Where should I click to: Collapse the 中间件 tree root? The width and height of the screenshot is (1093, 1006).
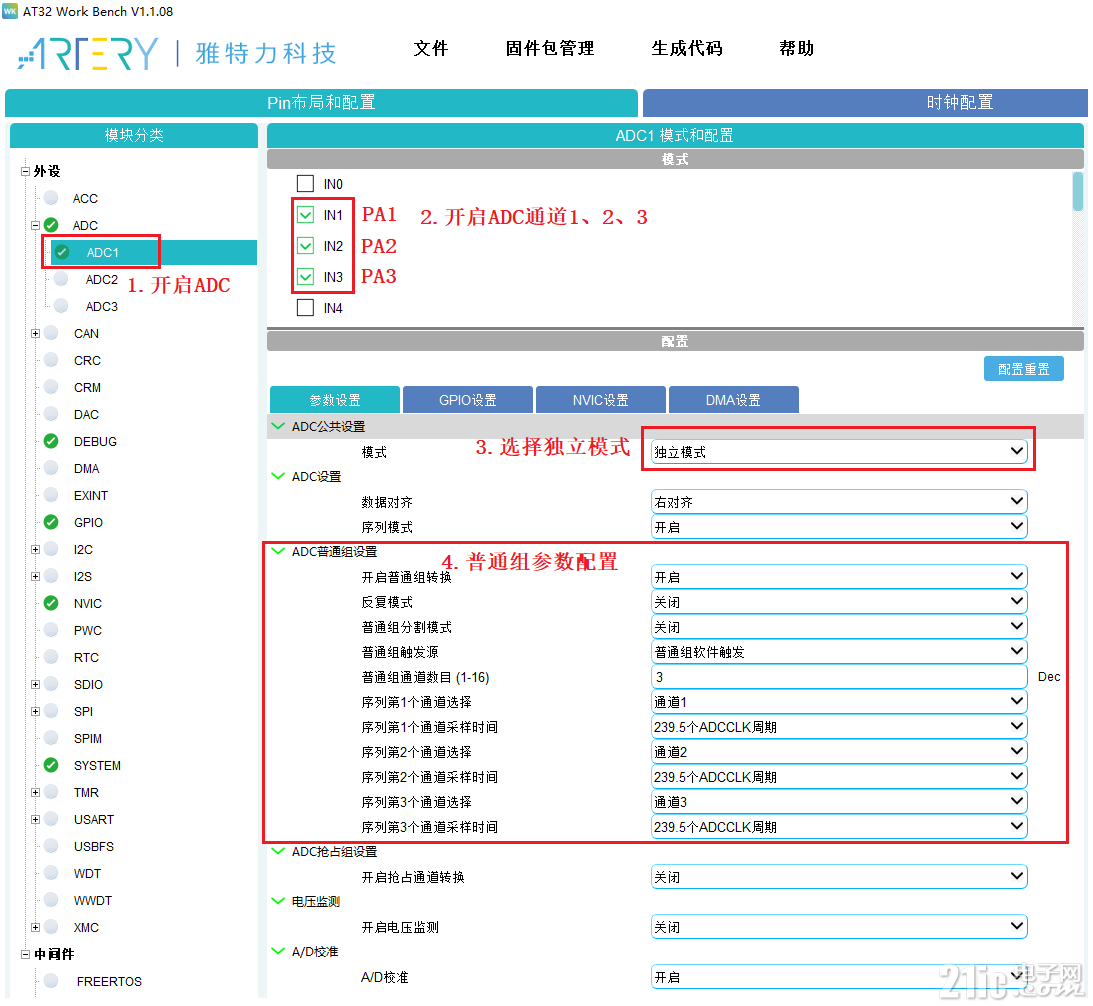(25, 954)
